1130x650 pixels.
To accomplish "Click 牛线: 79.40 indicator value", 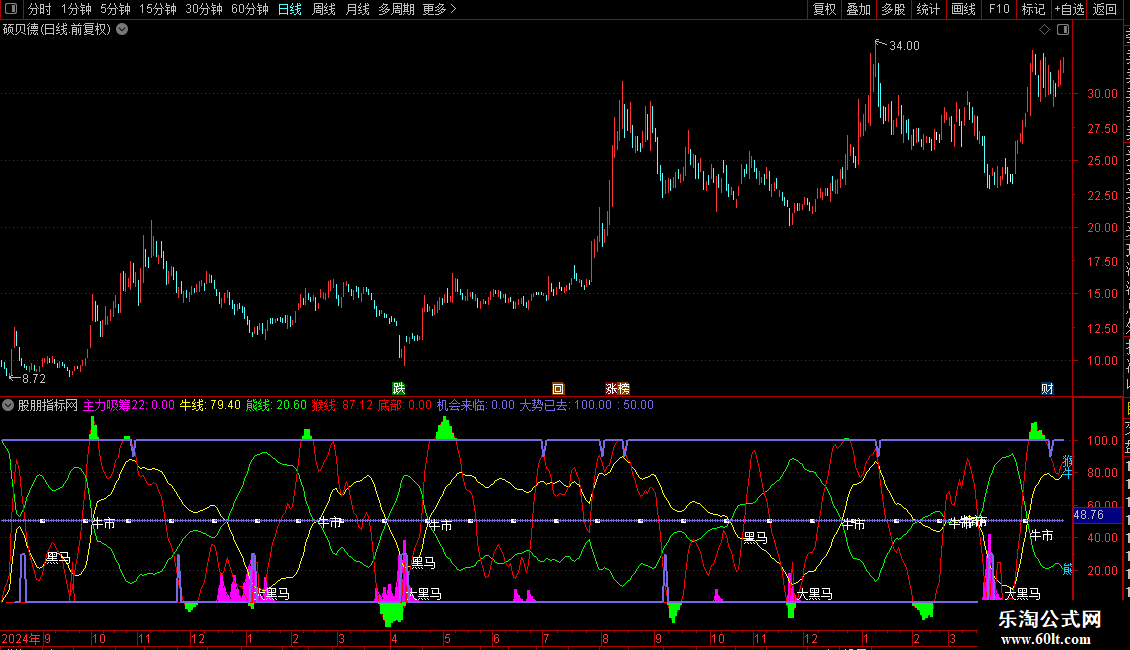I will tap(210, 405).
